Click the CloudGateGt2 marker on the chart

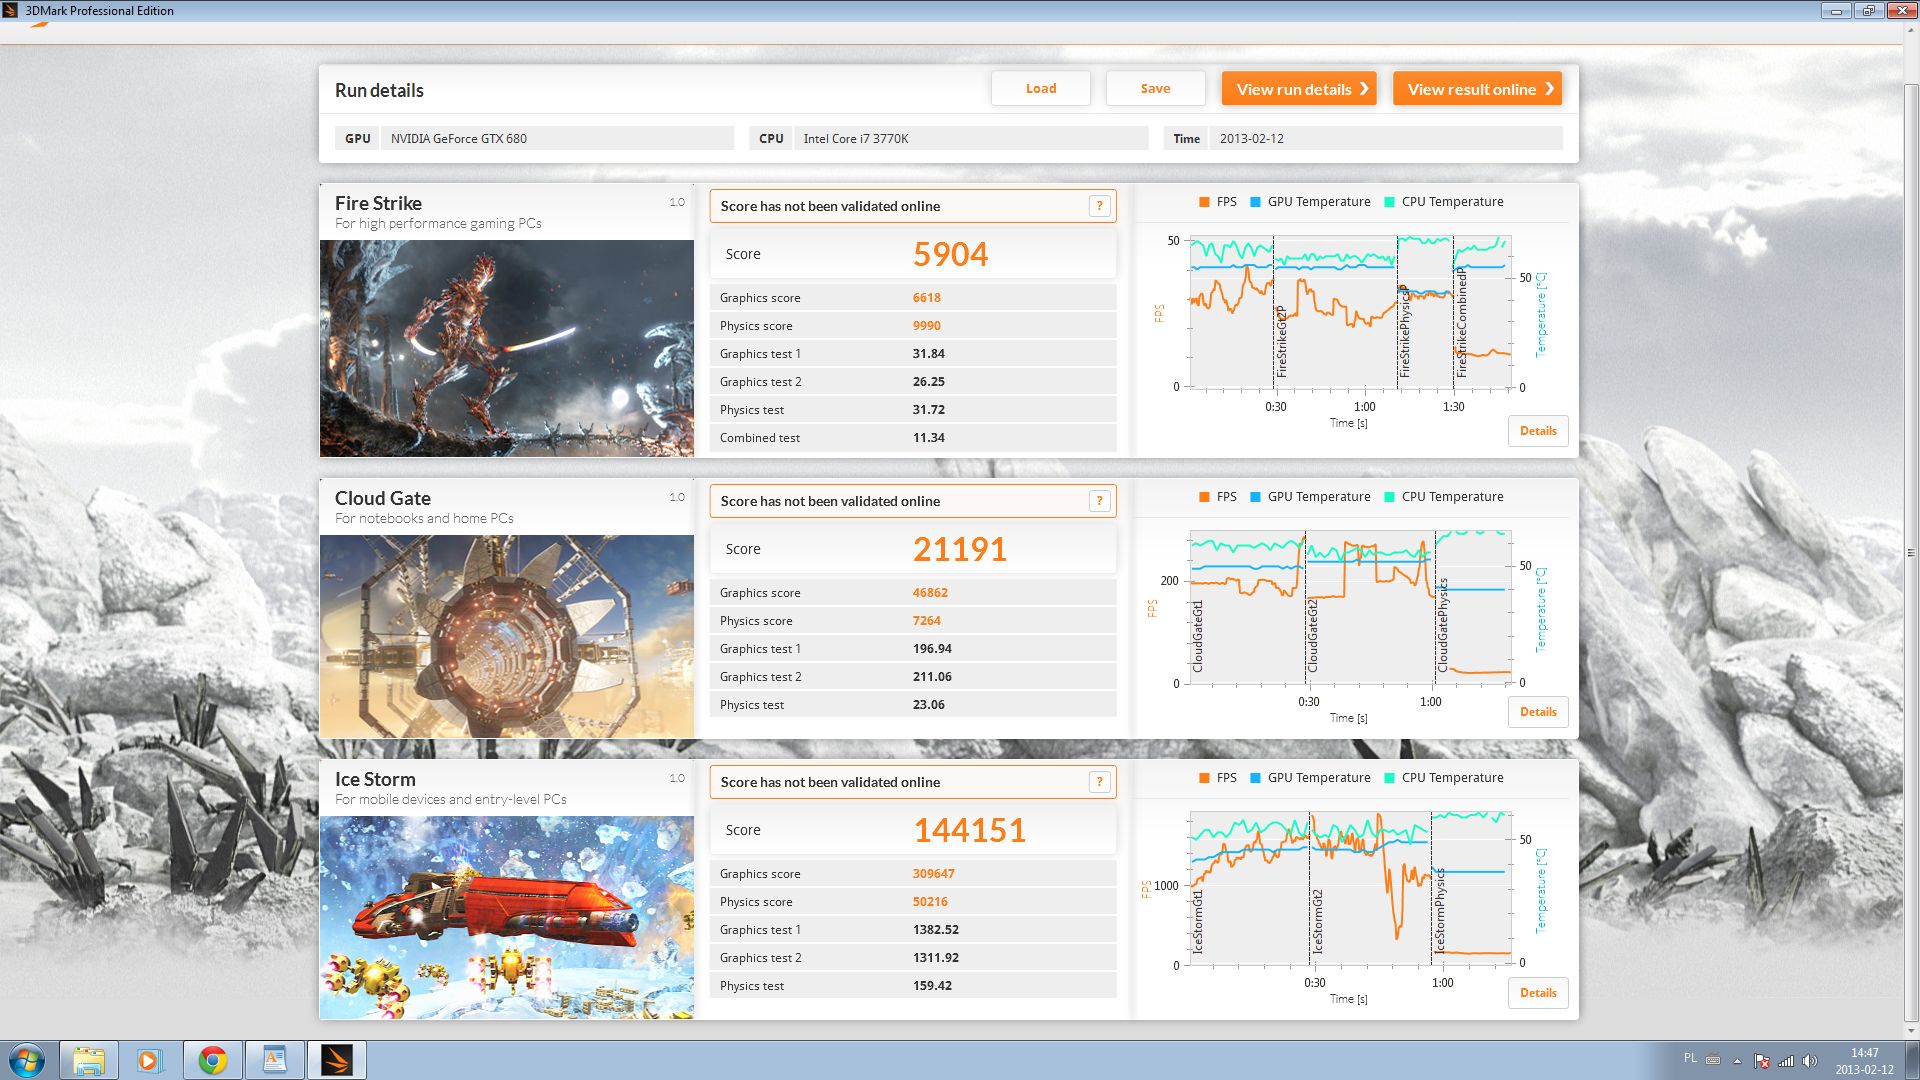coord(1312,636)
